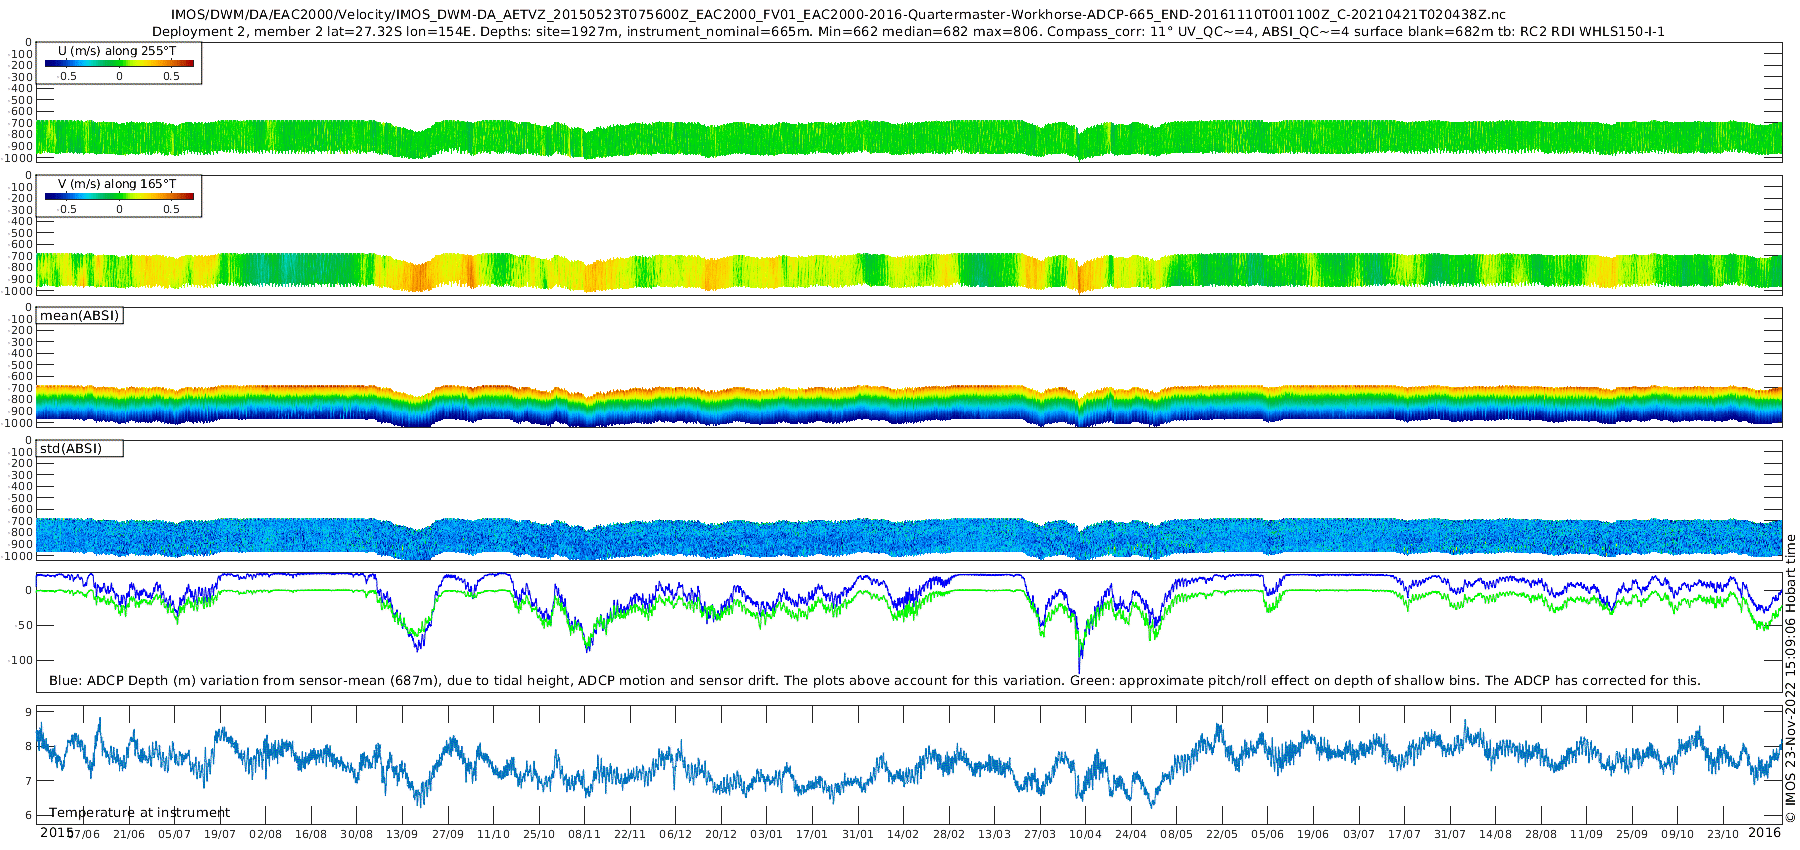The height and width of the screenshot is (850, 1800).
Task: Click the 9 tick on the temperature axis
Action: pos(28,712)
